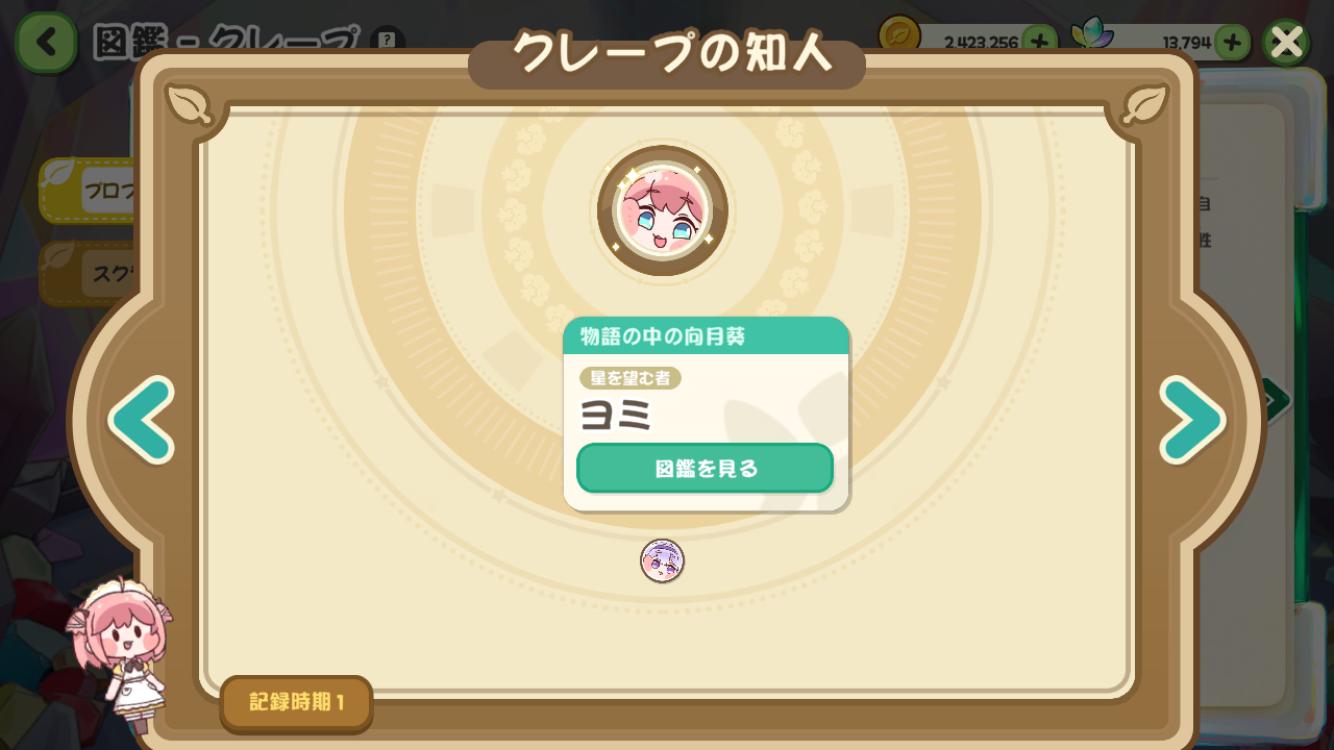The image size is (1334, 750).
Task: Tap the small green arrow behind dialog
Action: [x=1274, y=400]
